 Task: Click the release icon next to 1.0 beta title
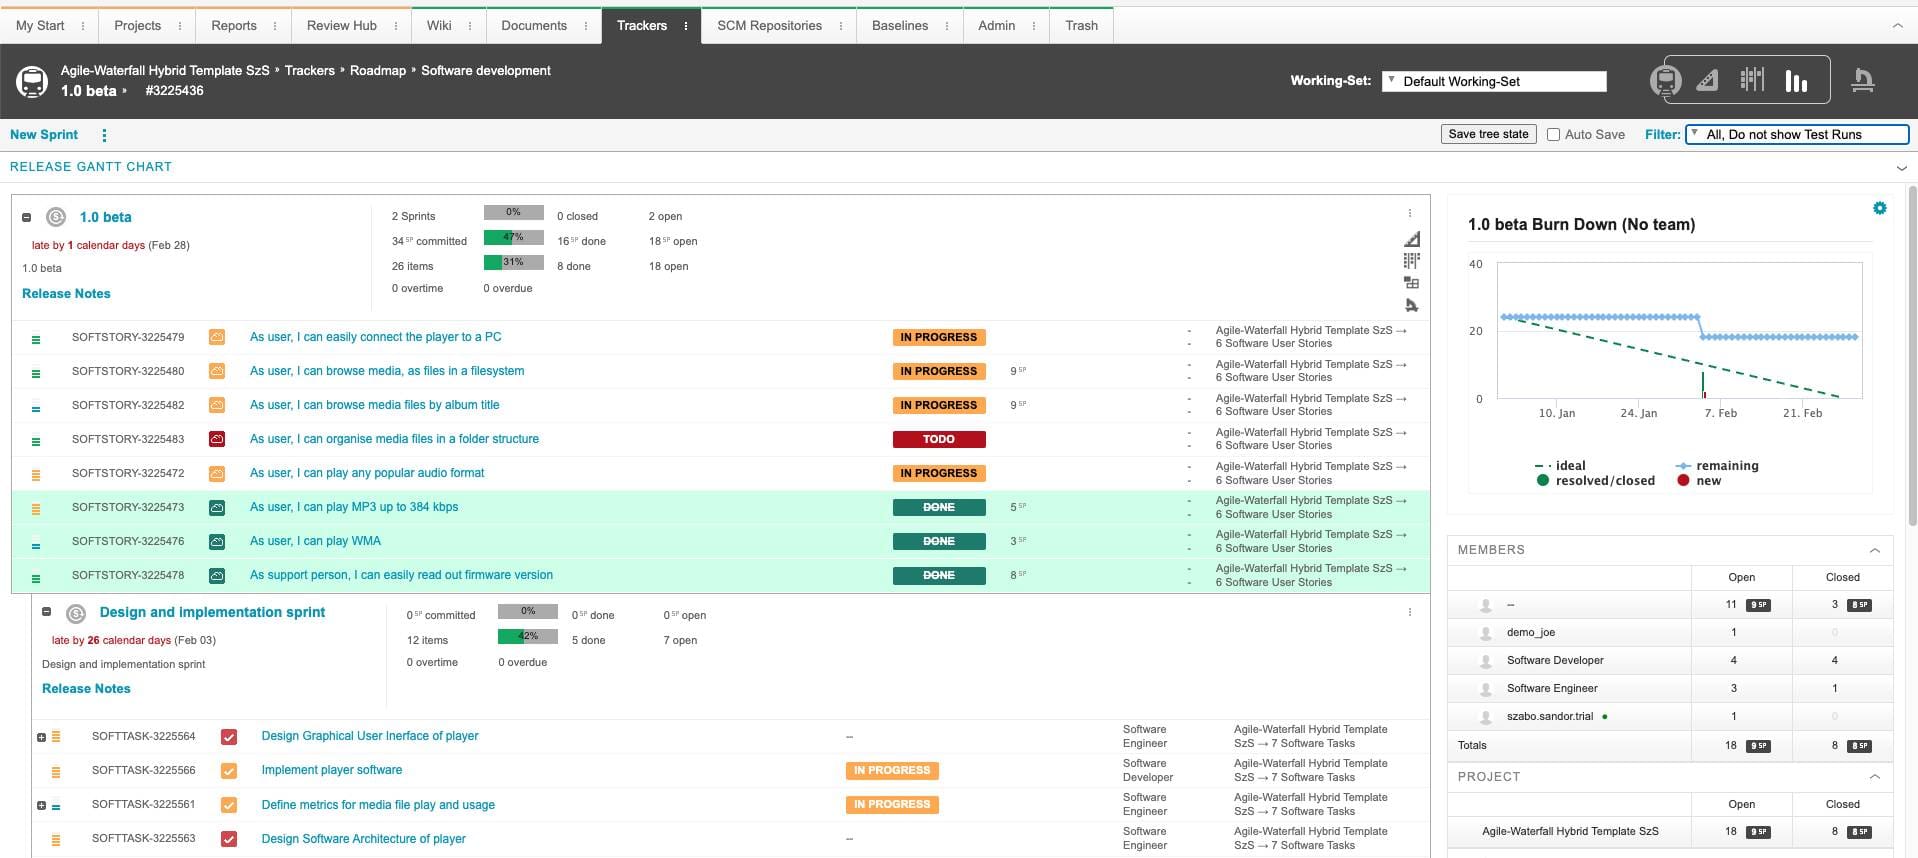click(x=56, y=217)
